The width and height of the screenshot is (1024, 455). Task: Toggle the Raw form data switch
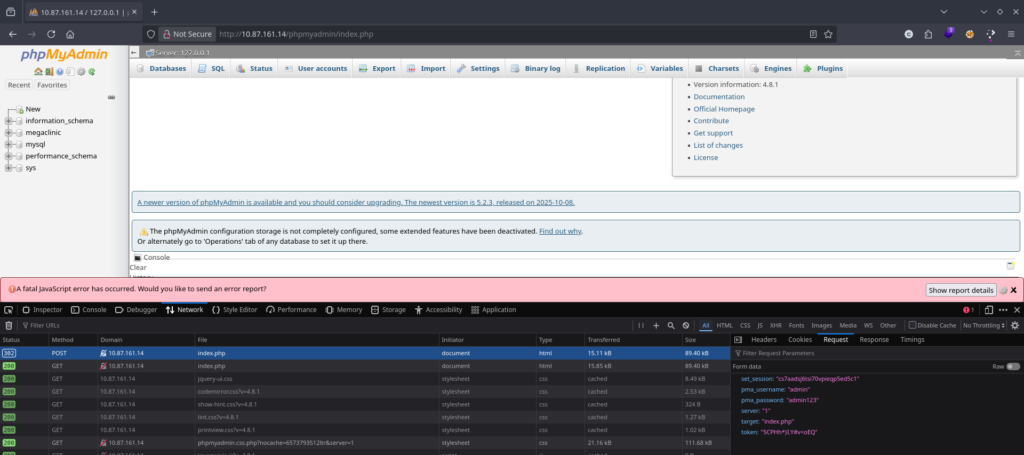click(1014, 367)
